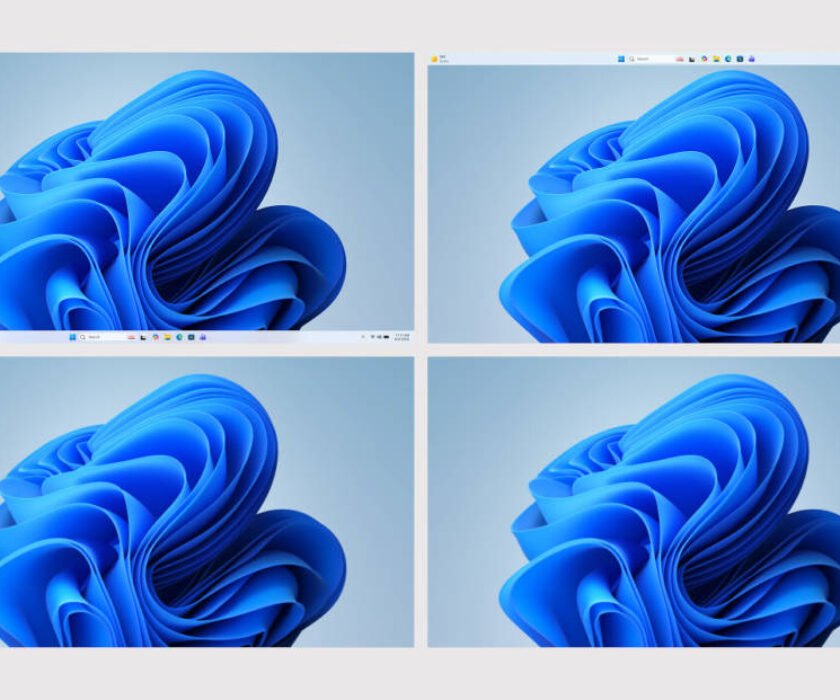Screen dimensions: 840x700
Task: Open Google Chrome from the taskbar
Action: (x=155, y=336)
